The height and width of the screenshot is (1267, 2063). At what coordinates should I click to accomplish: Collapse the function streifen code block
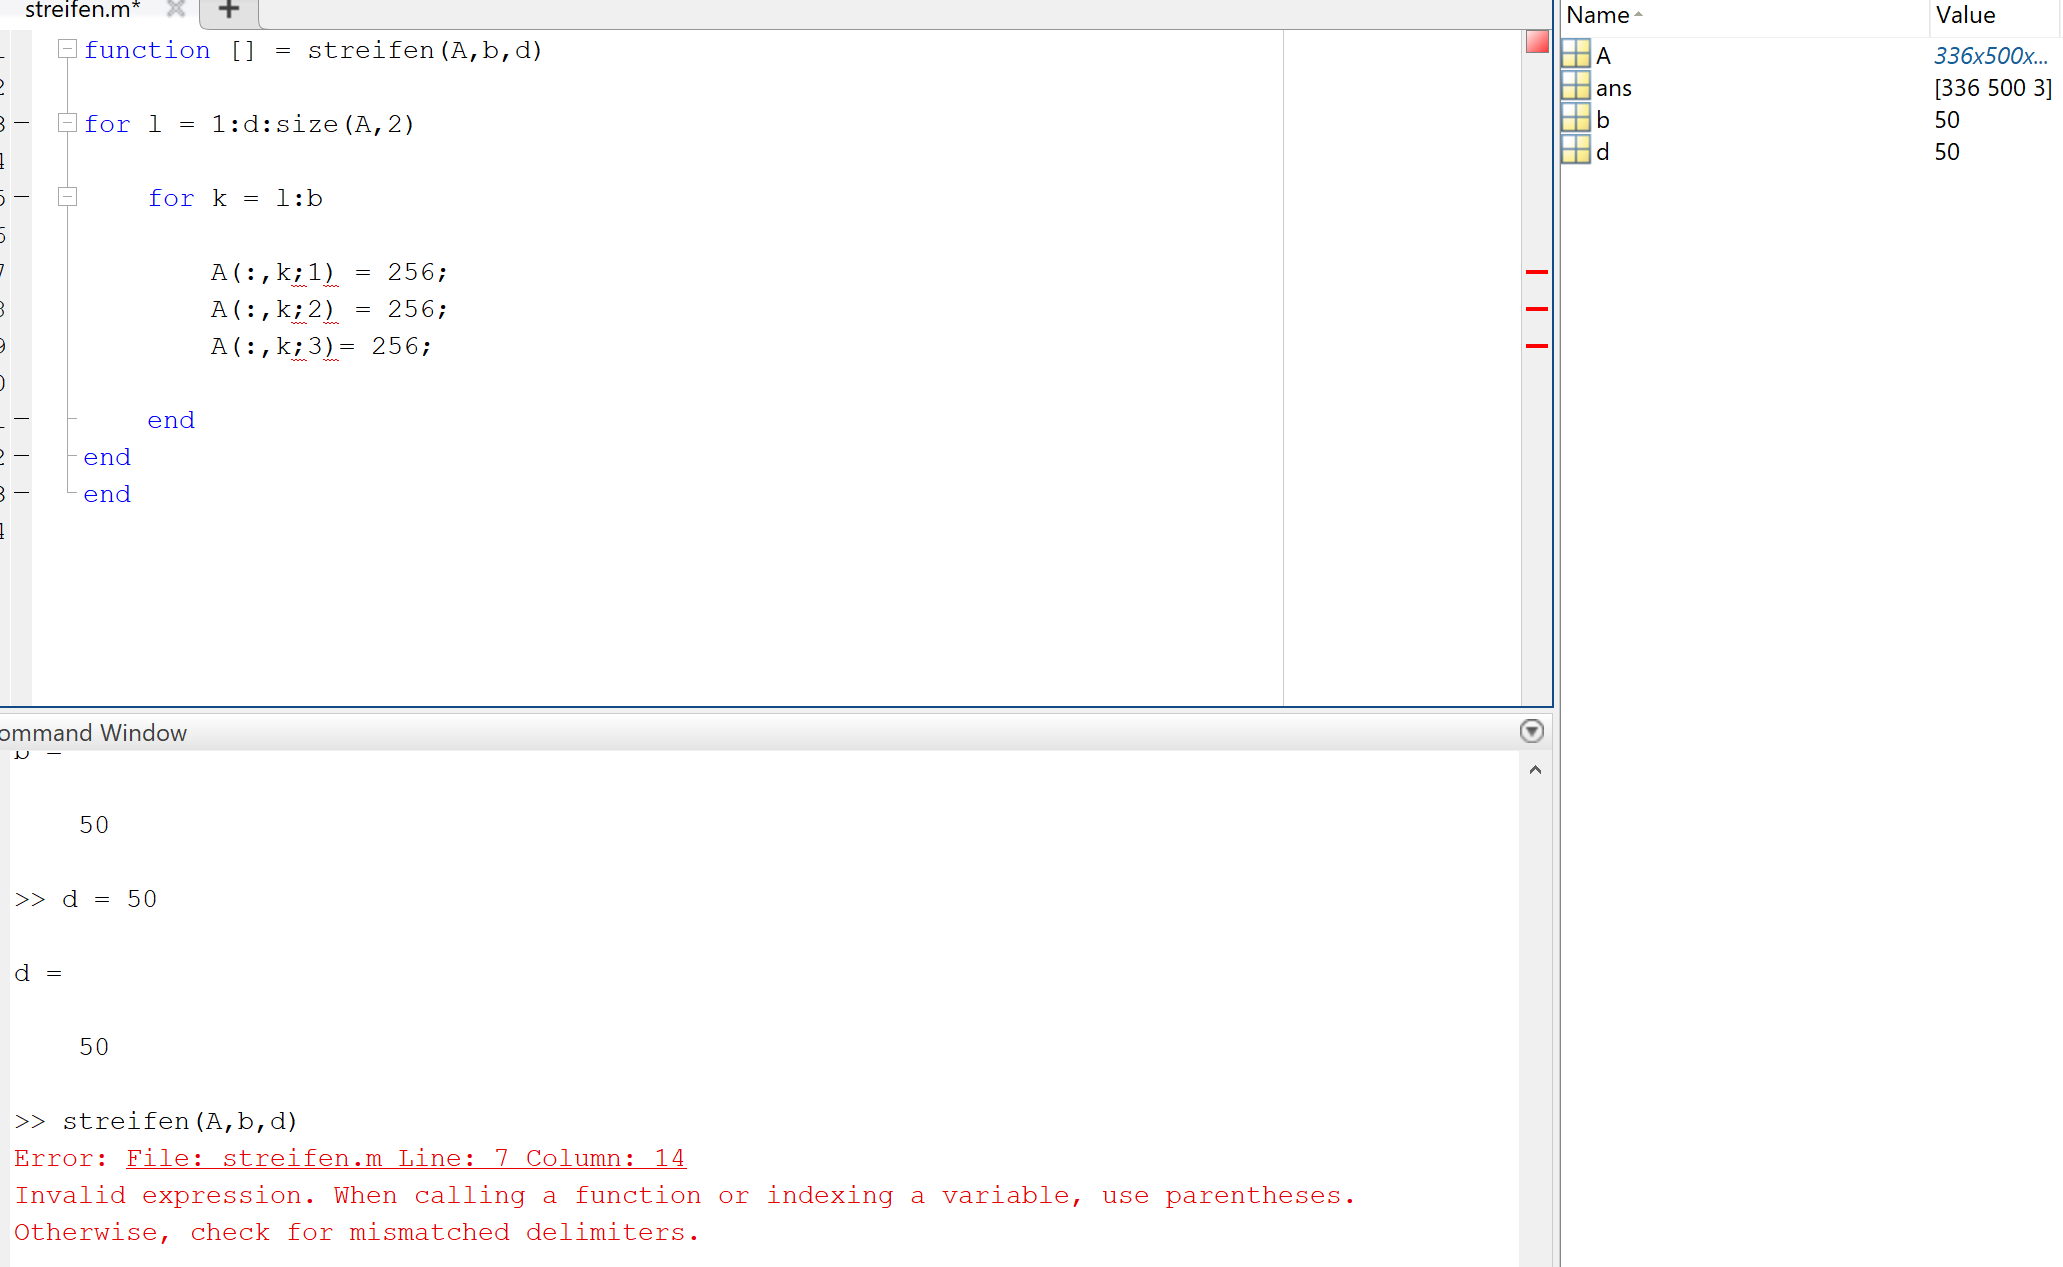pyautogui.click(x=67, y=49)
